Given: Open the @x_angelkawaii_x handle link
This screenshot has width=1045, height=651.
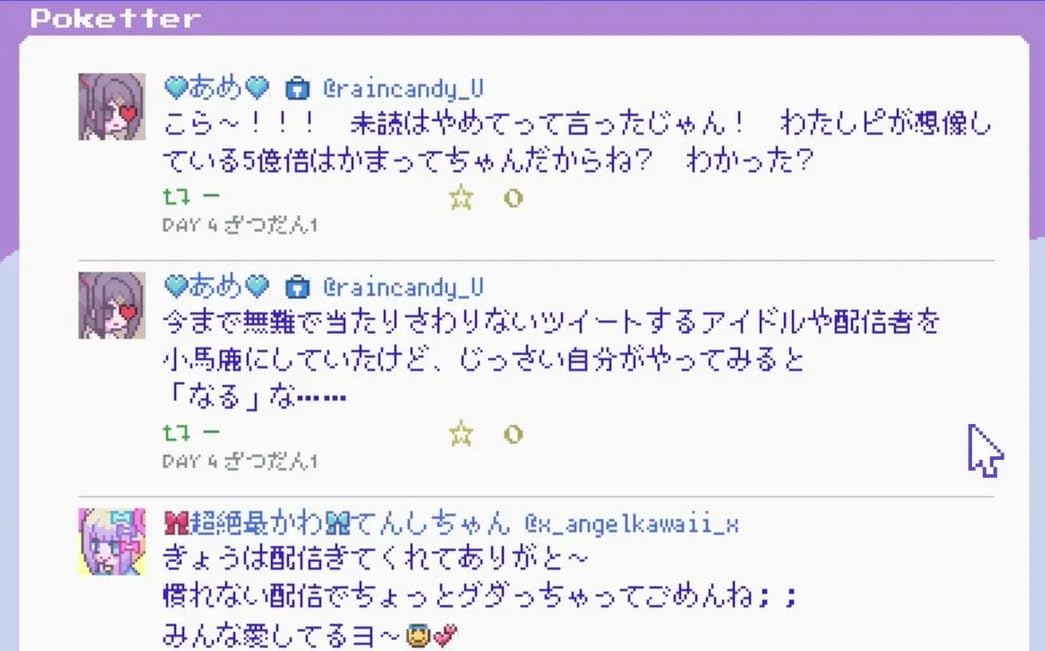Looking at the screenshot, I should coord(632,524).
